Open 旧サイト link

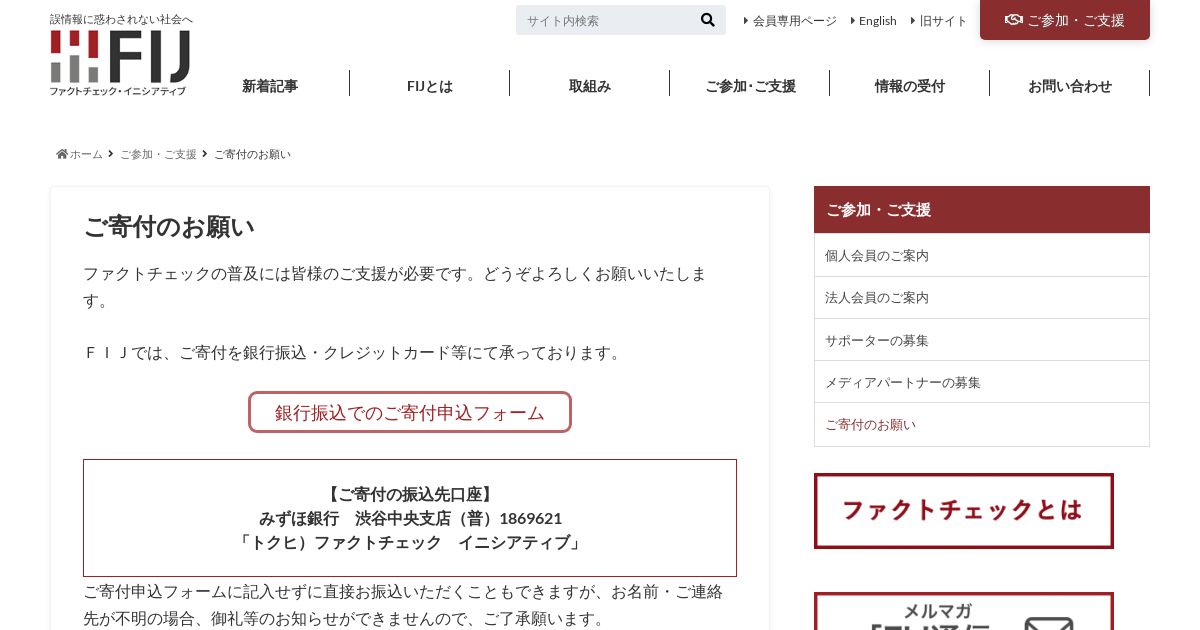(x=943, y=20)
